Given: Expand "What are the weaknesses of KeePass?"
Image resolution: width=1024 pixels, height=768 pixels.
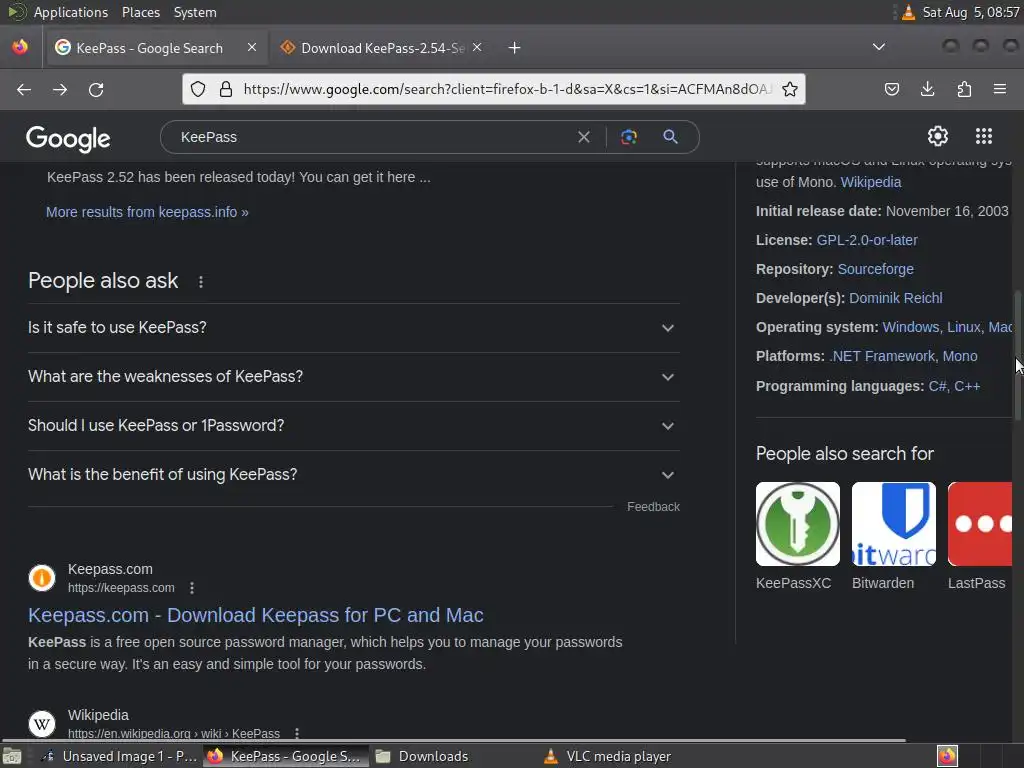Looking at the screenshot, I should [x=353, y=377].
